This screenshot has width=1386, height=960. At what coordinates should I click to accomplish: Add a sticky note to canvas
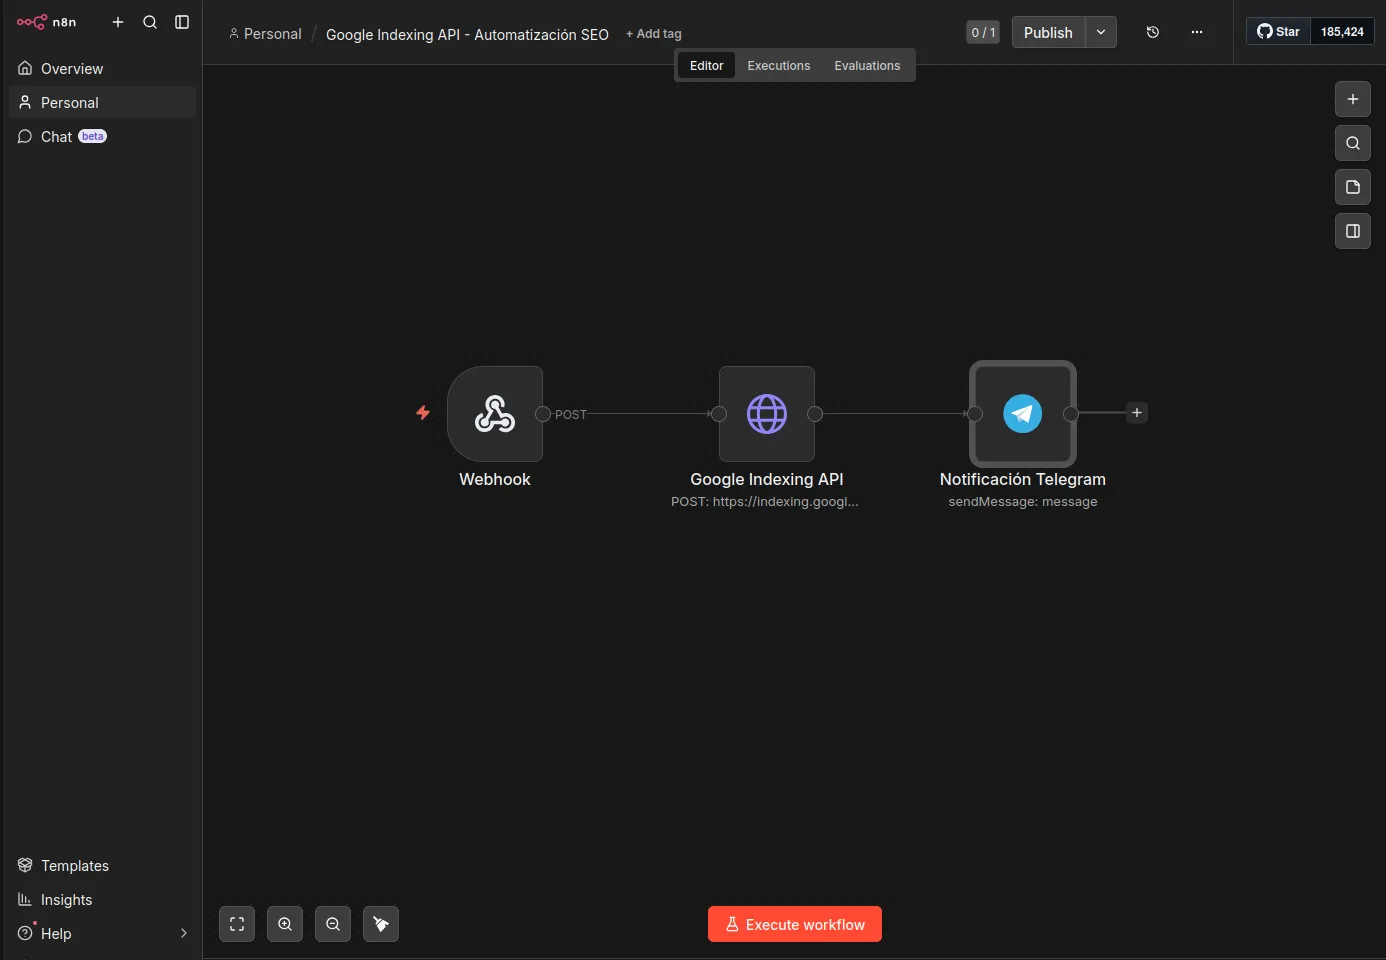[x=1353, y=187]
